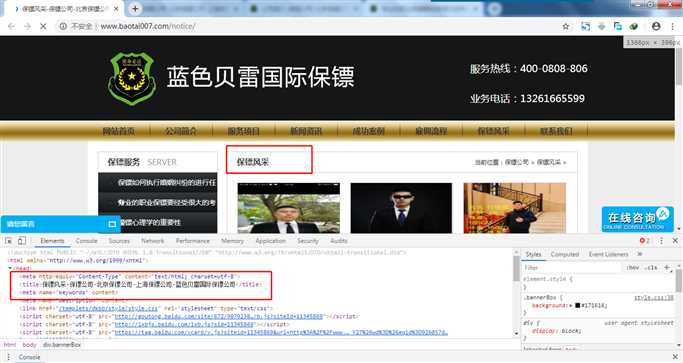The image size is (683, 363).
Task: Stop page loading with the X button
Action: tap(43, 27)
